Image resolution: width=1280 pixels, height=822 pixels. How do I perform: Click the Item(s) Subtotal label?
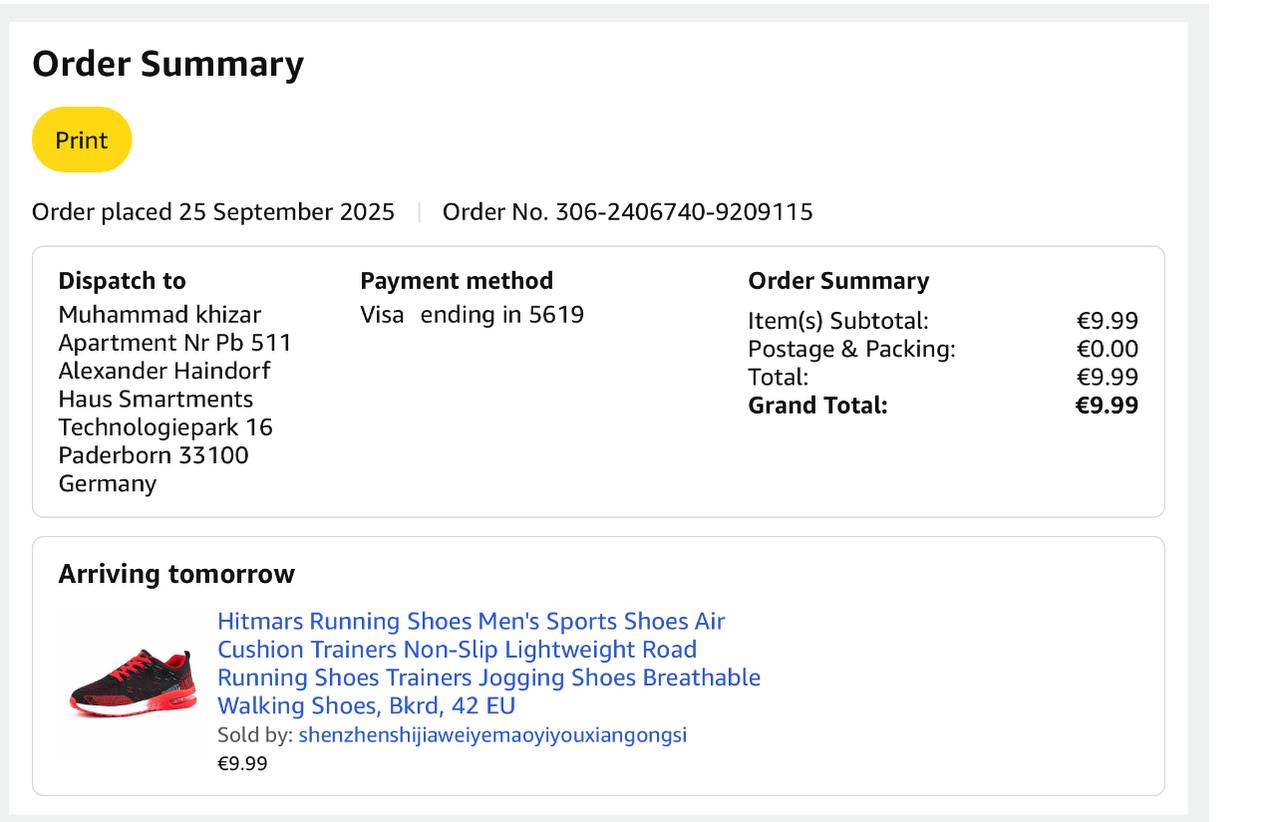838,321
